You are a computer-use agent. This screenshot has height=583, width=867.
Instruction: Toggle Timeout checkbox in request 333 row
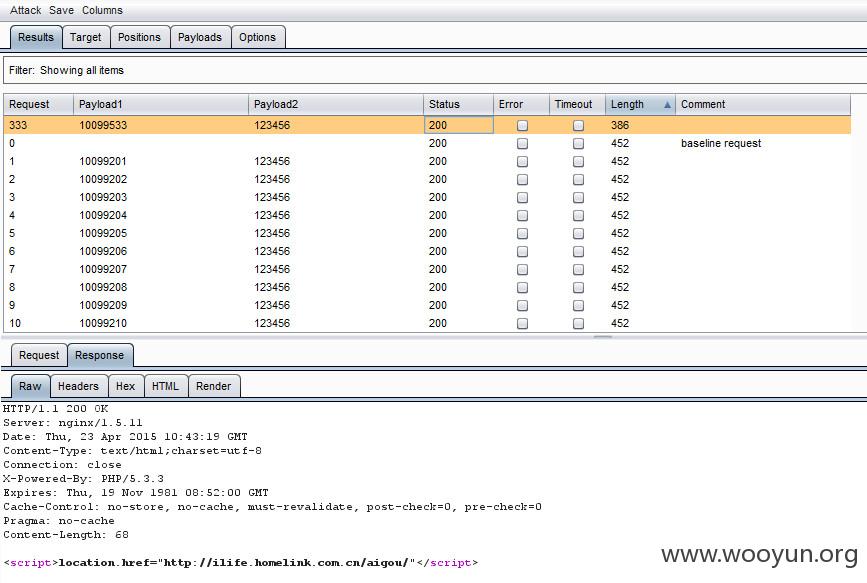[x=578, y=126]
